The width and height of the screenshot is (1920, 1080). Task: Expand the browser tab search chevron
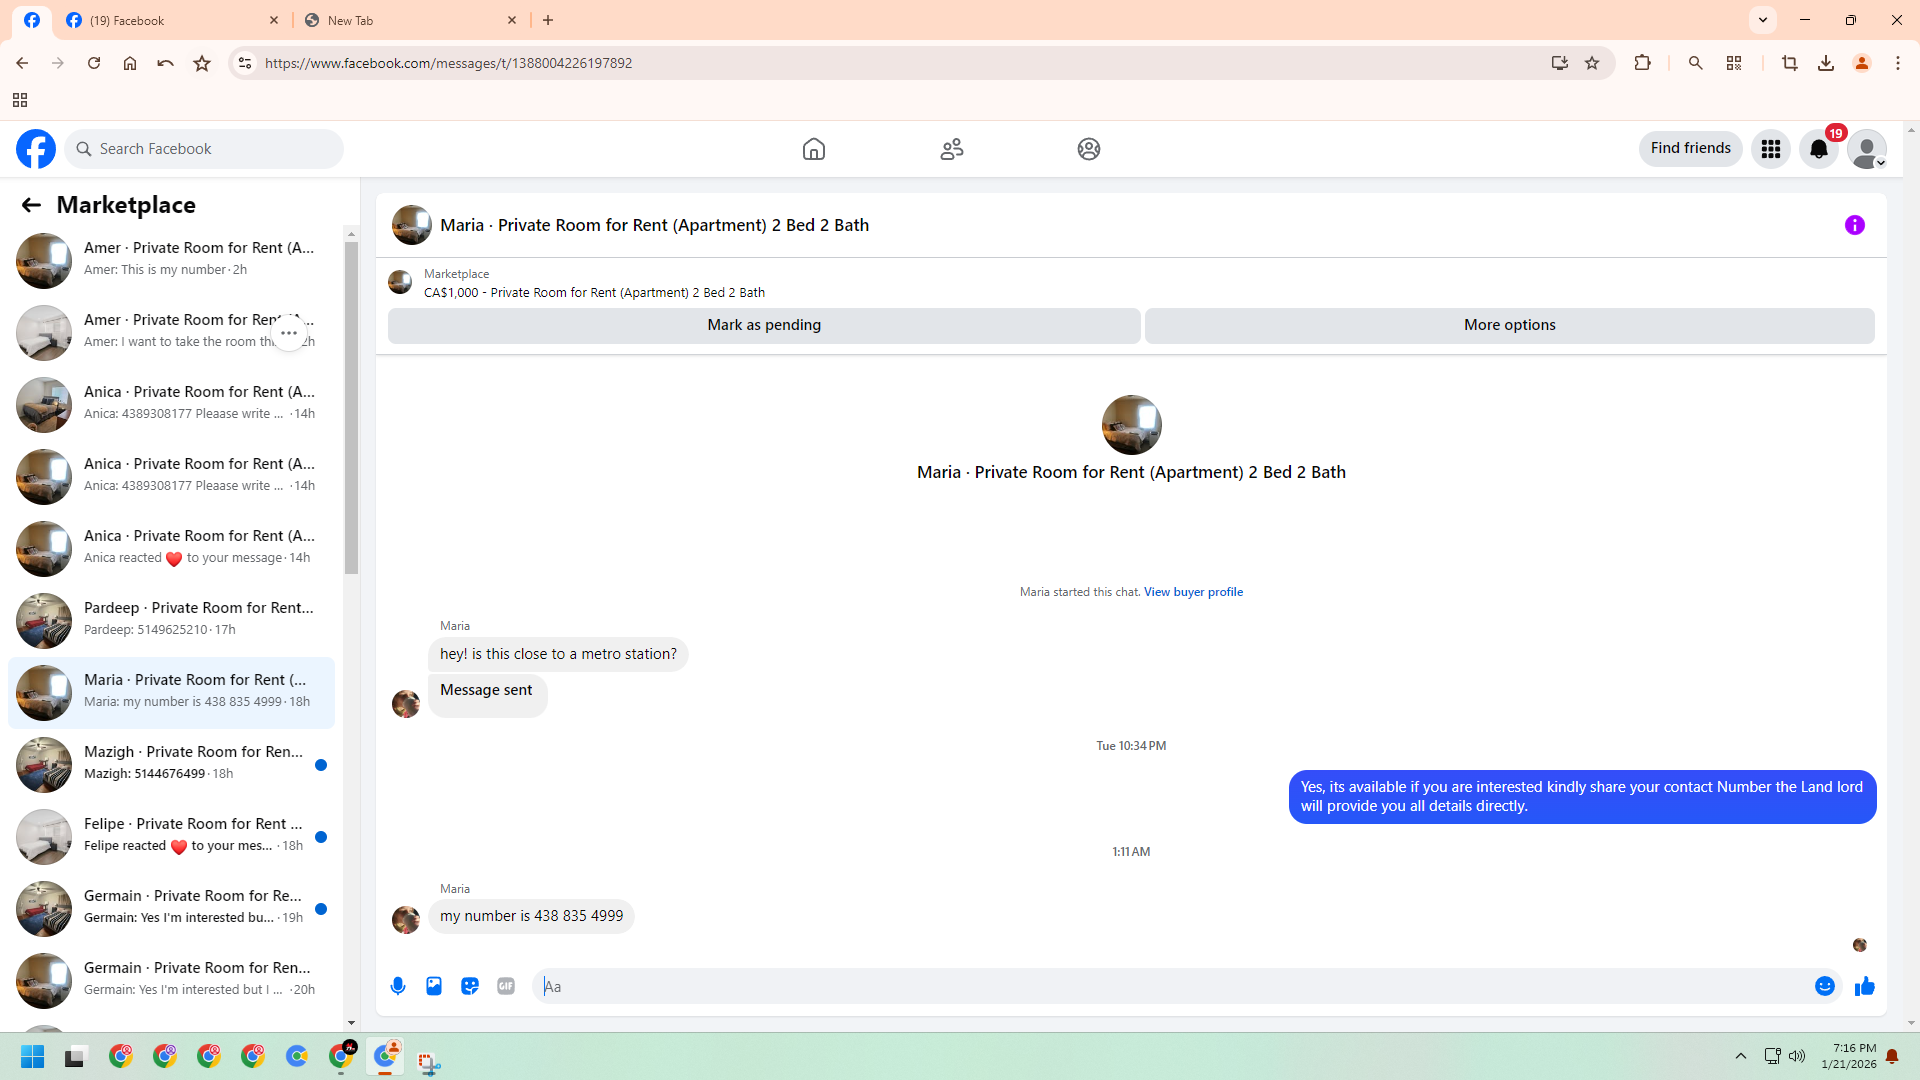[1763, 19]
